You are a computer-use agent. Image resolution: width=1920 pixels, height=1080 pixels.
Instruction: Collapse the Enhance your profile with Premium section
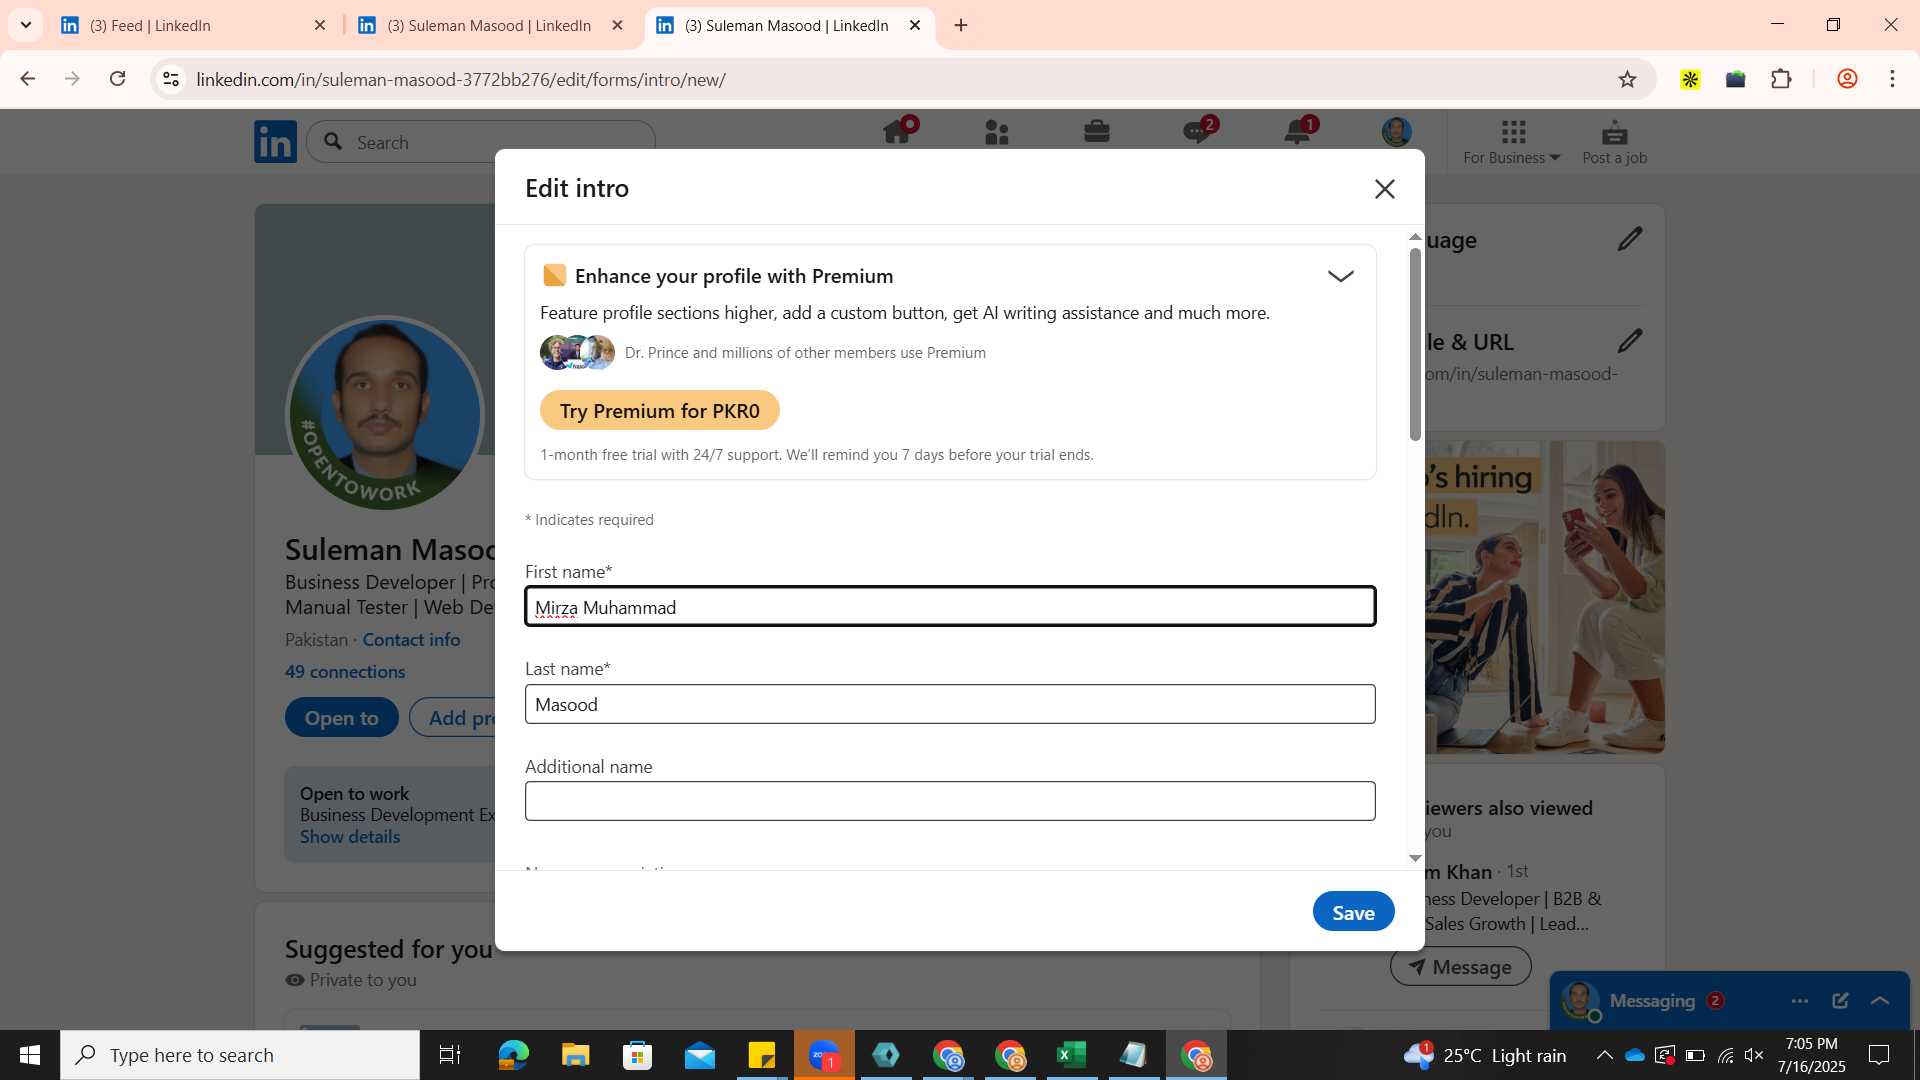[1340, 277]
